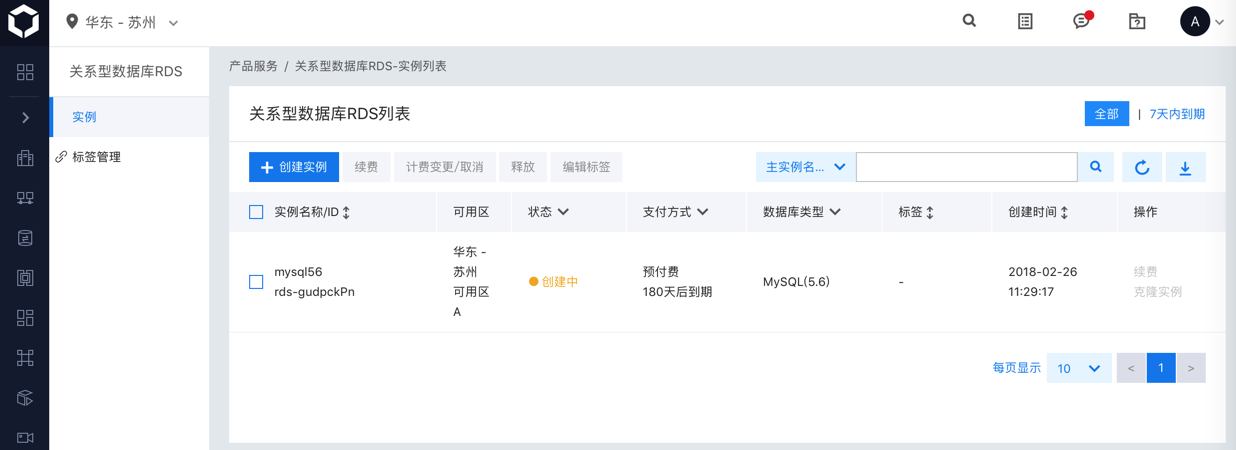The height and width of the screenshot is (450, 1236).
Task: Open the rows-per-page dropdown showing 10
Action: point(1078,368)
